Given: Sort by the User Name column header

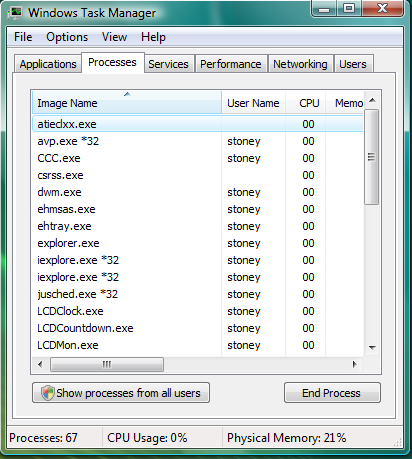Looking at the screenshot, I should click(x=253, y=103).
